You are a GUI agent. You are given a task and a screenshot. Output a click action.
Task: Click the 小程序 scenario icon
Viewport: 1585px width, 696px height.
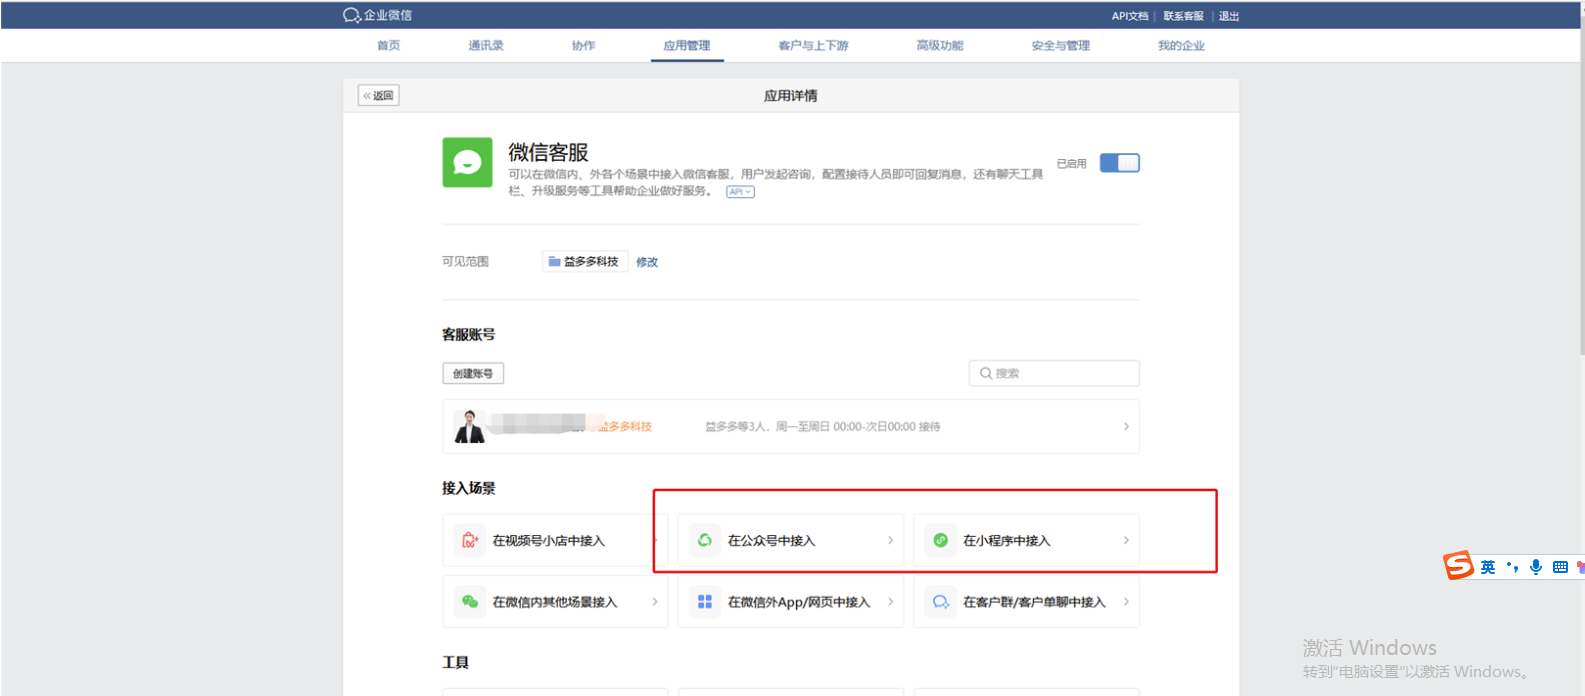click(x=940, y=540)
